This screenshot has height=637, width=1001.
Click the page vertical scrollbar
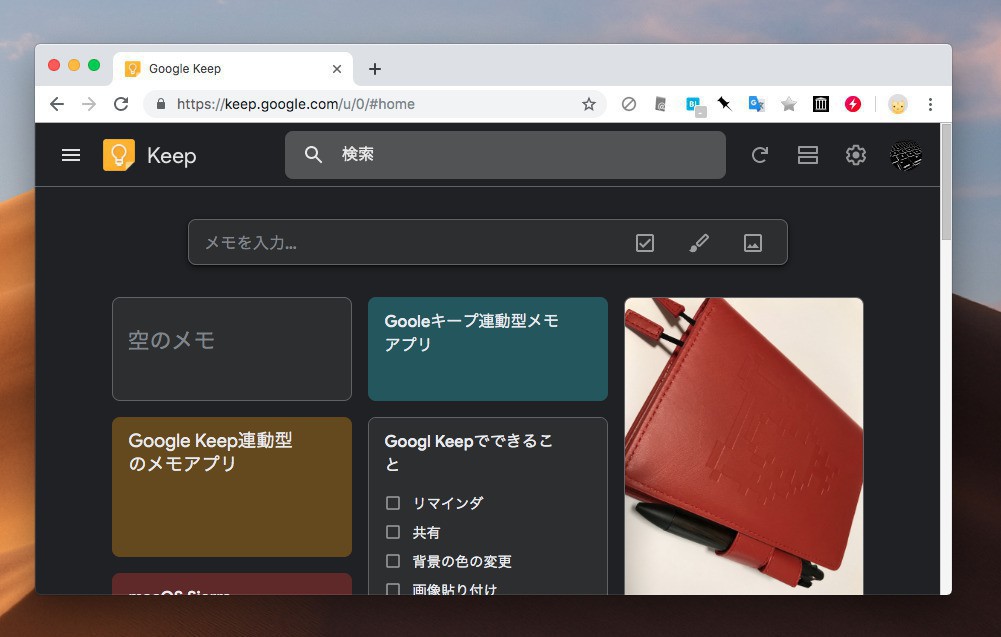coord(946,182)
